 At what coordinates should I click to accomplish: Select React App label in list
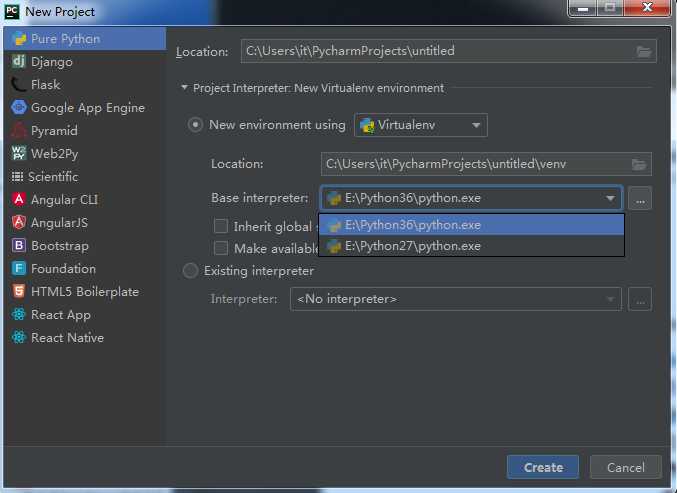(60, 314)
